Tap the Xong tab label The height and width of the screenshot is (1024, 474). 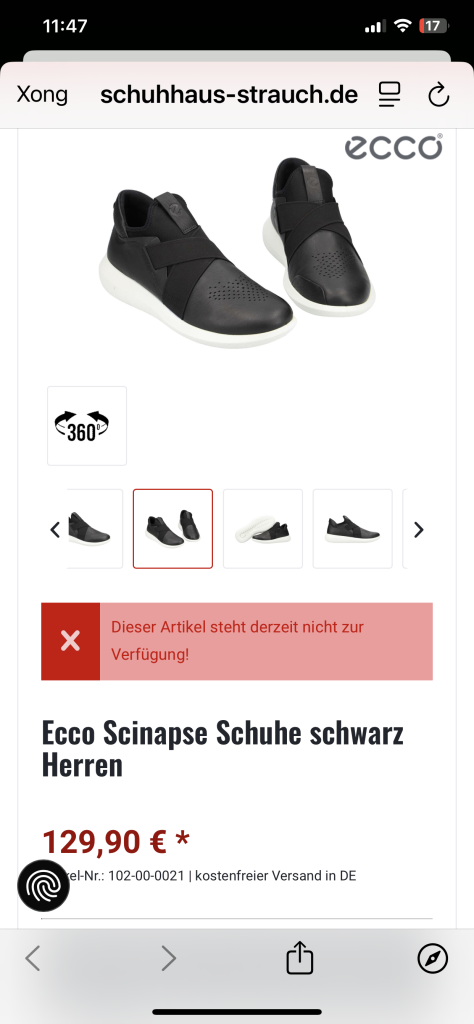[x=42, y=95]
